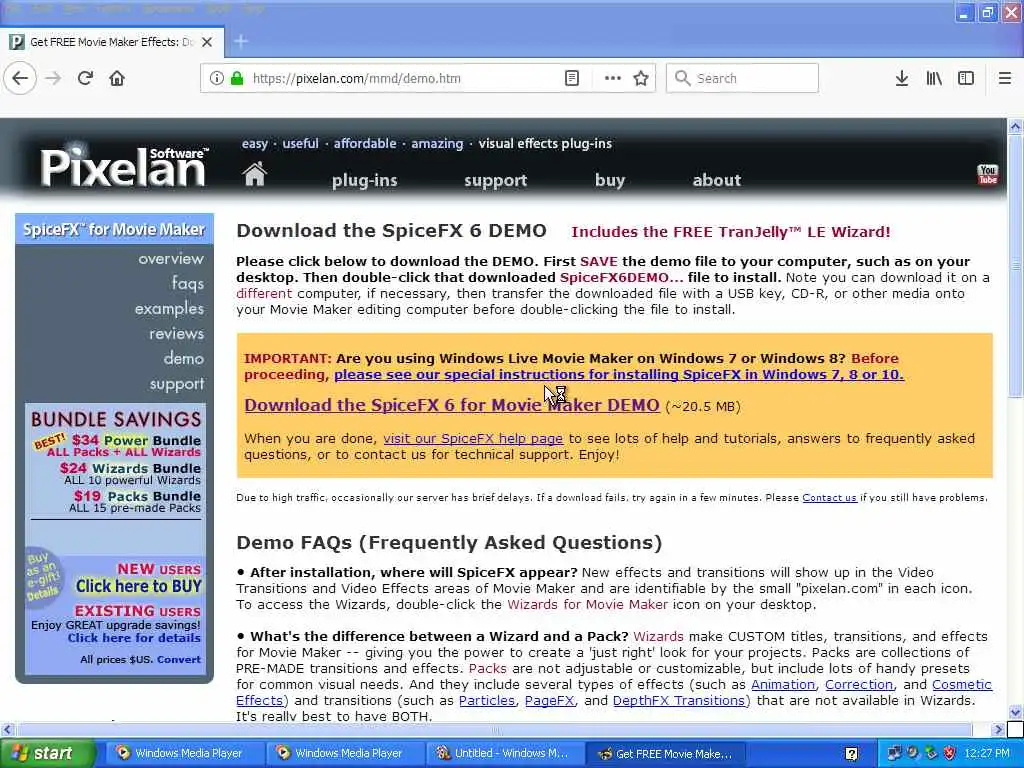The height and width of the screenshot is (768, 1024).
Task: Go to browser Home icon
Action: pyautogui.click(x=117, y=78)
